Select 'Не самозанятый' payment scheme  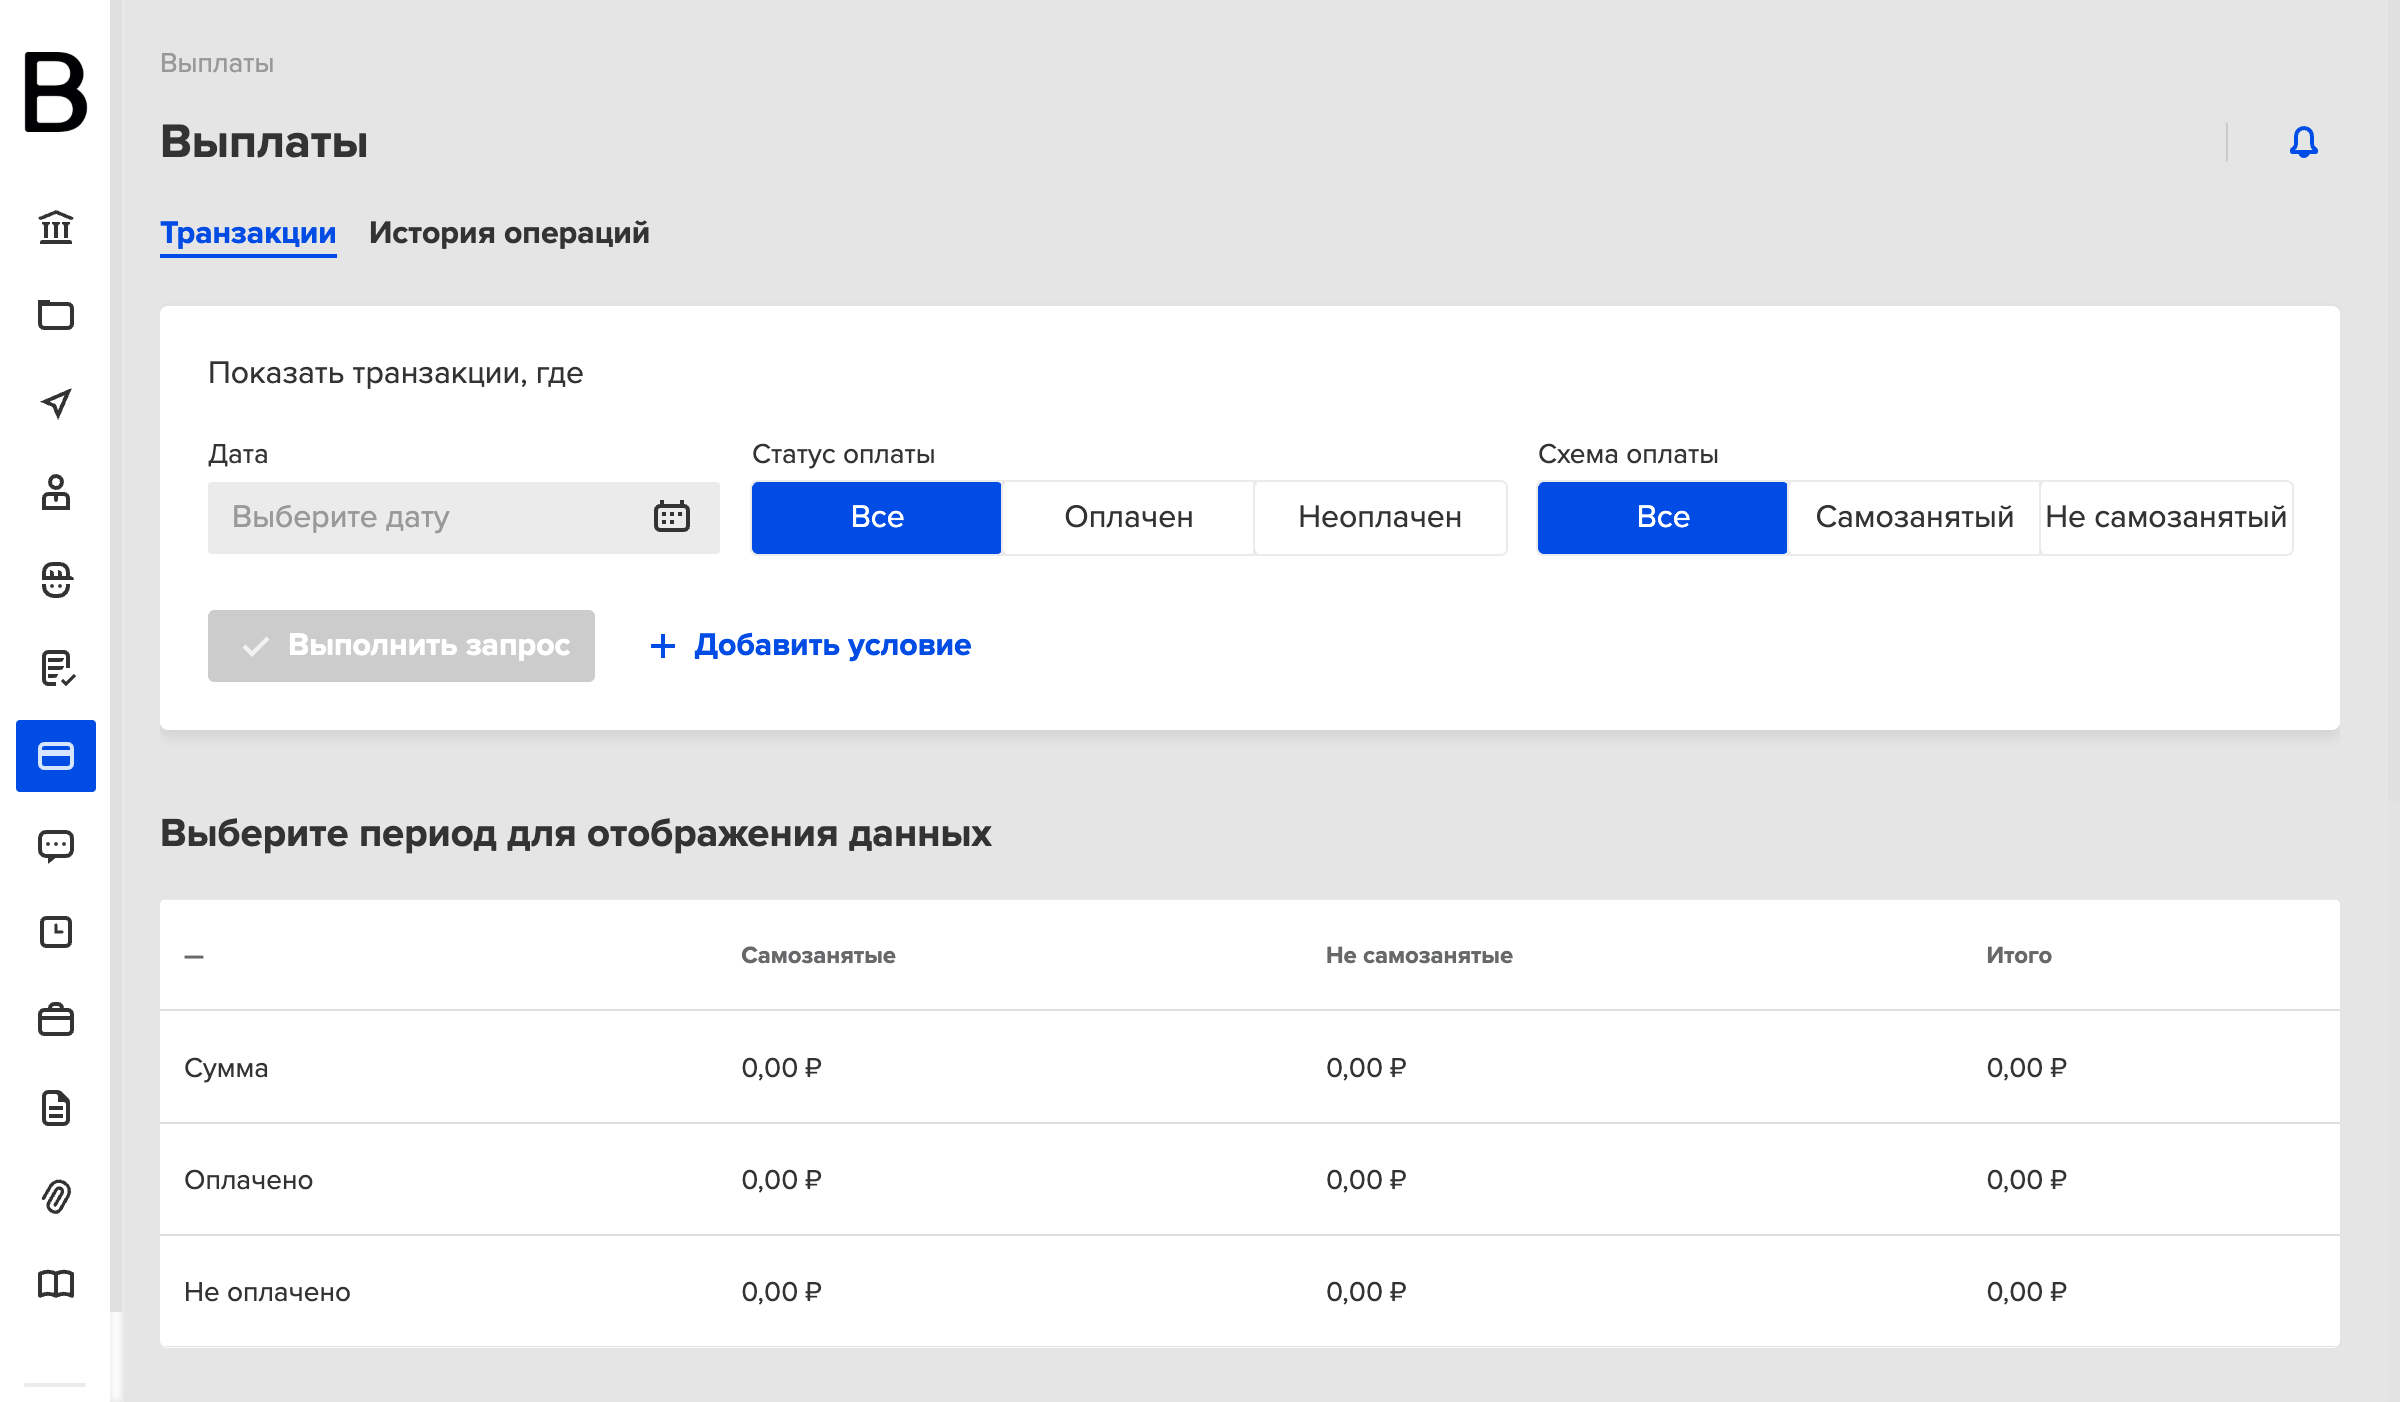(2166, 517)
